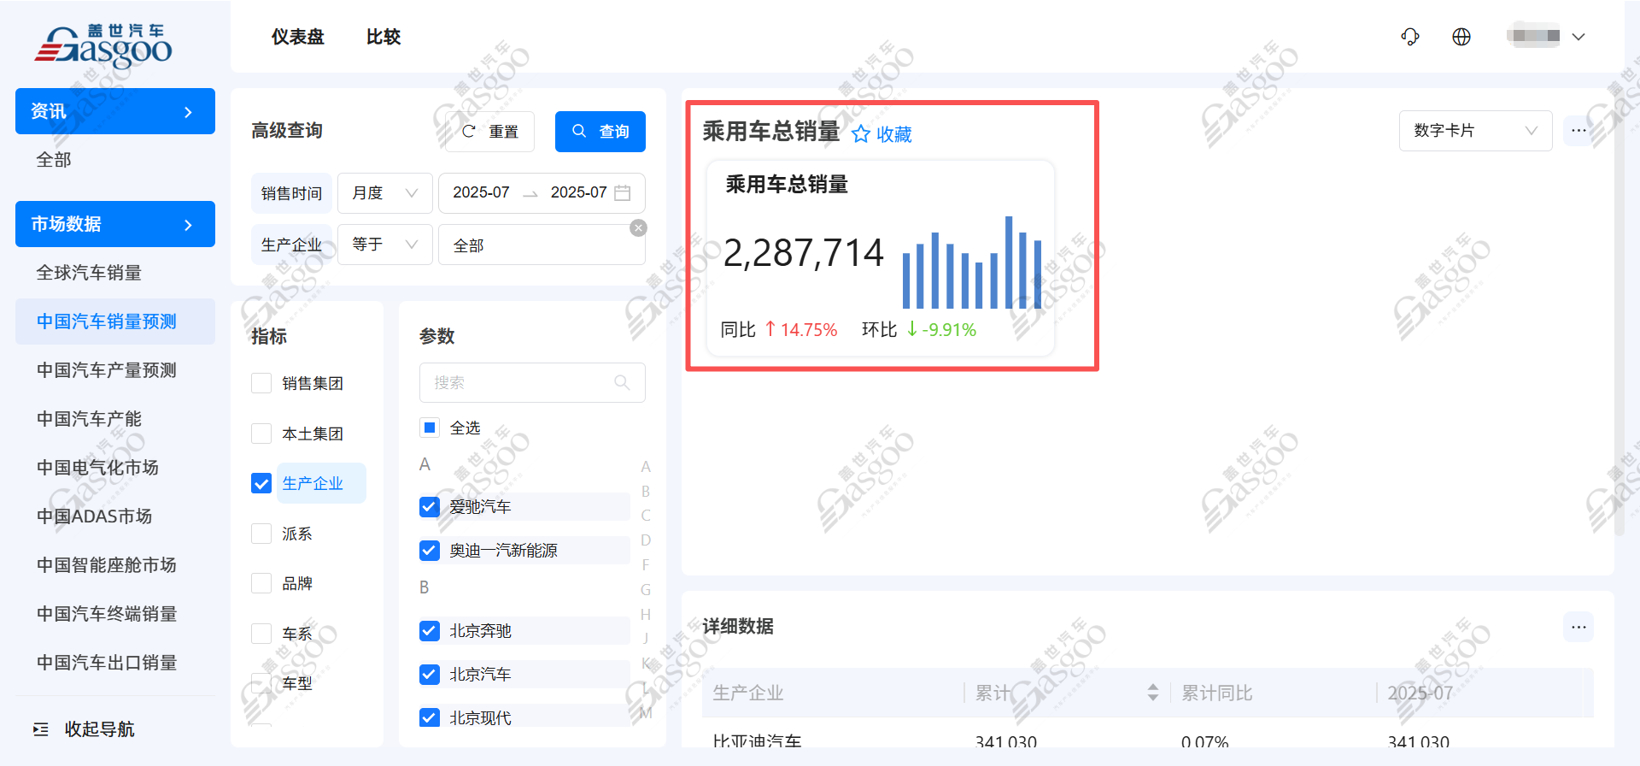Check the 销售集团 indicator checkbox
The height and width of the screenshot is (766, 1640).
(x=262, y=383)
